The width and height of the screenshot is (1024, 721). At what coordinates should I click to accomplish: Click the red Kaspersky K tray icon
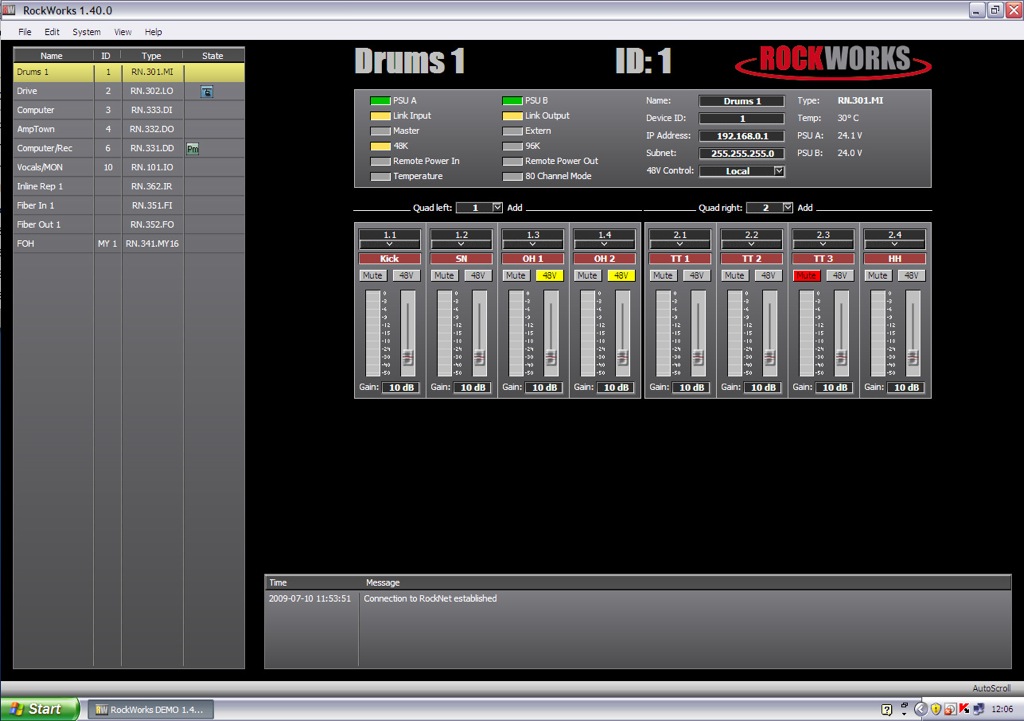click(x=964, y=709)
